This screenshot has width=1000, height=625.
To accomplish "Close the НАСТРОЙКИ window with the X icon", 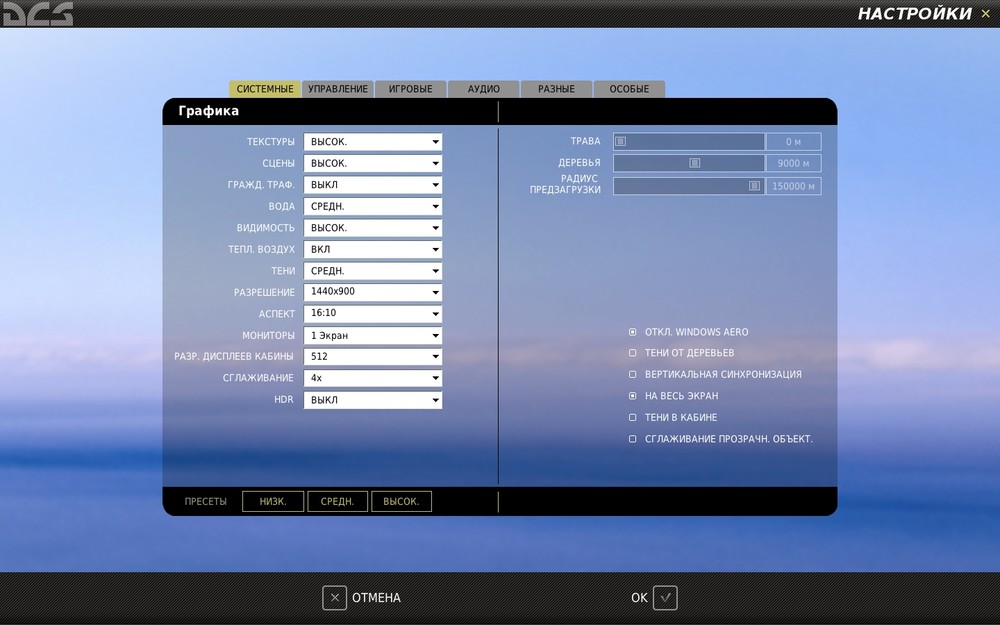I will pos(985,13).
